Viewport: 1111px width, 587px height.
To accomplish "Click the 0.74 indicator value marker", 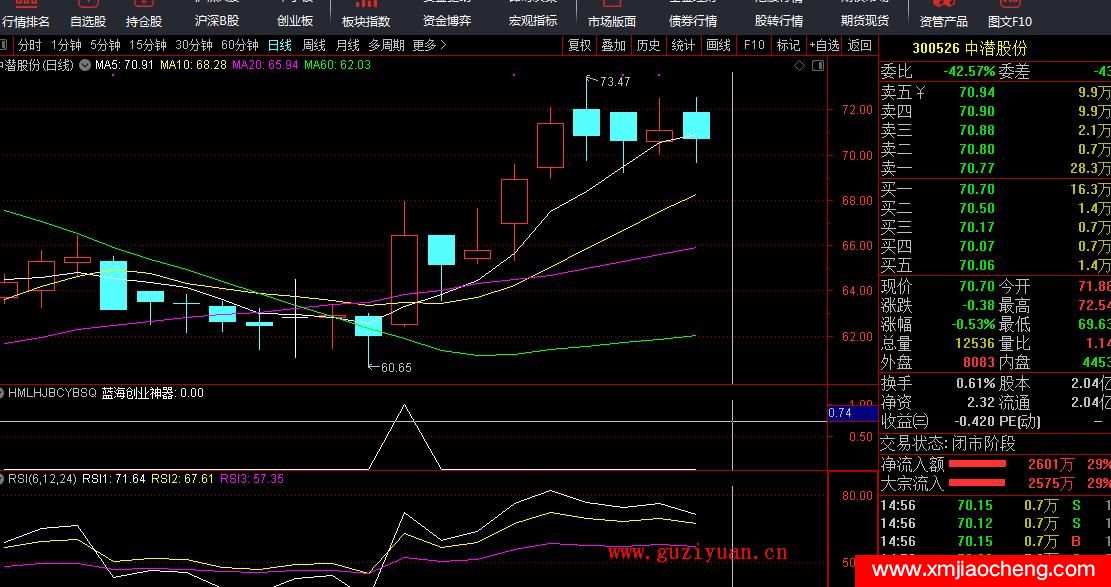I will click(839, 413).
